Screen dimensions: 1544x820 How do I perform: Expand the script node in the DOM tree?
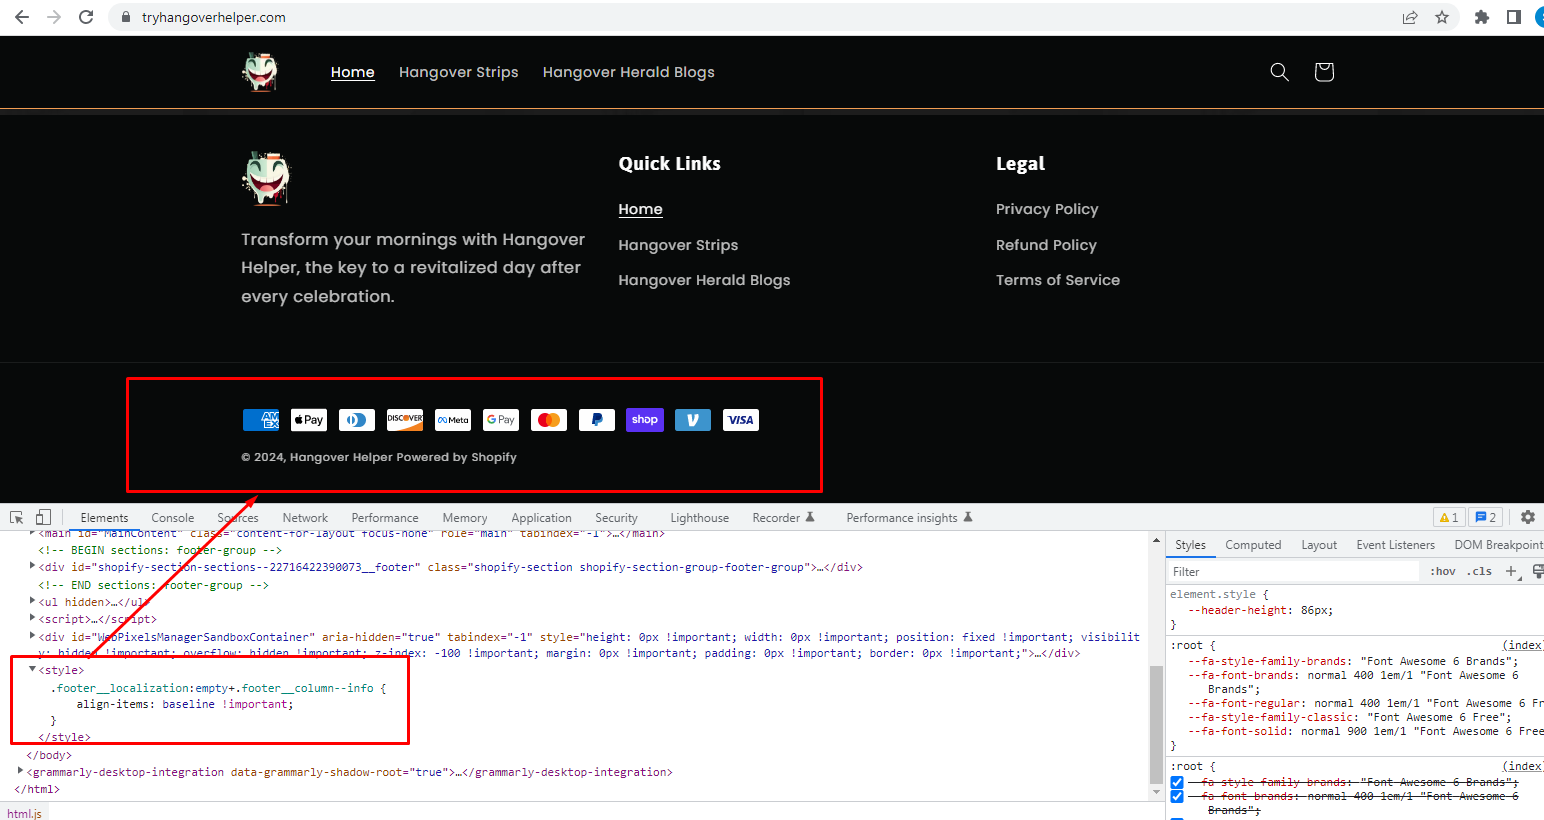33,619
